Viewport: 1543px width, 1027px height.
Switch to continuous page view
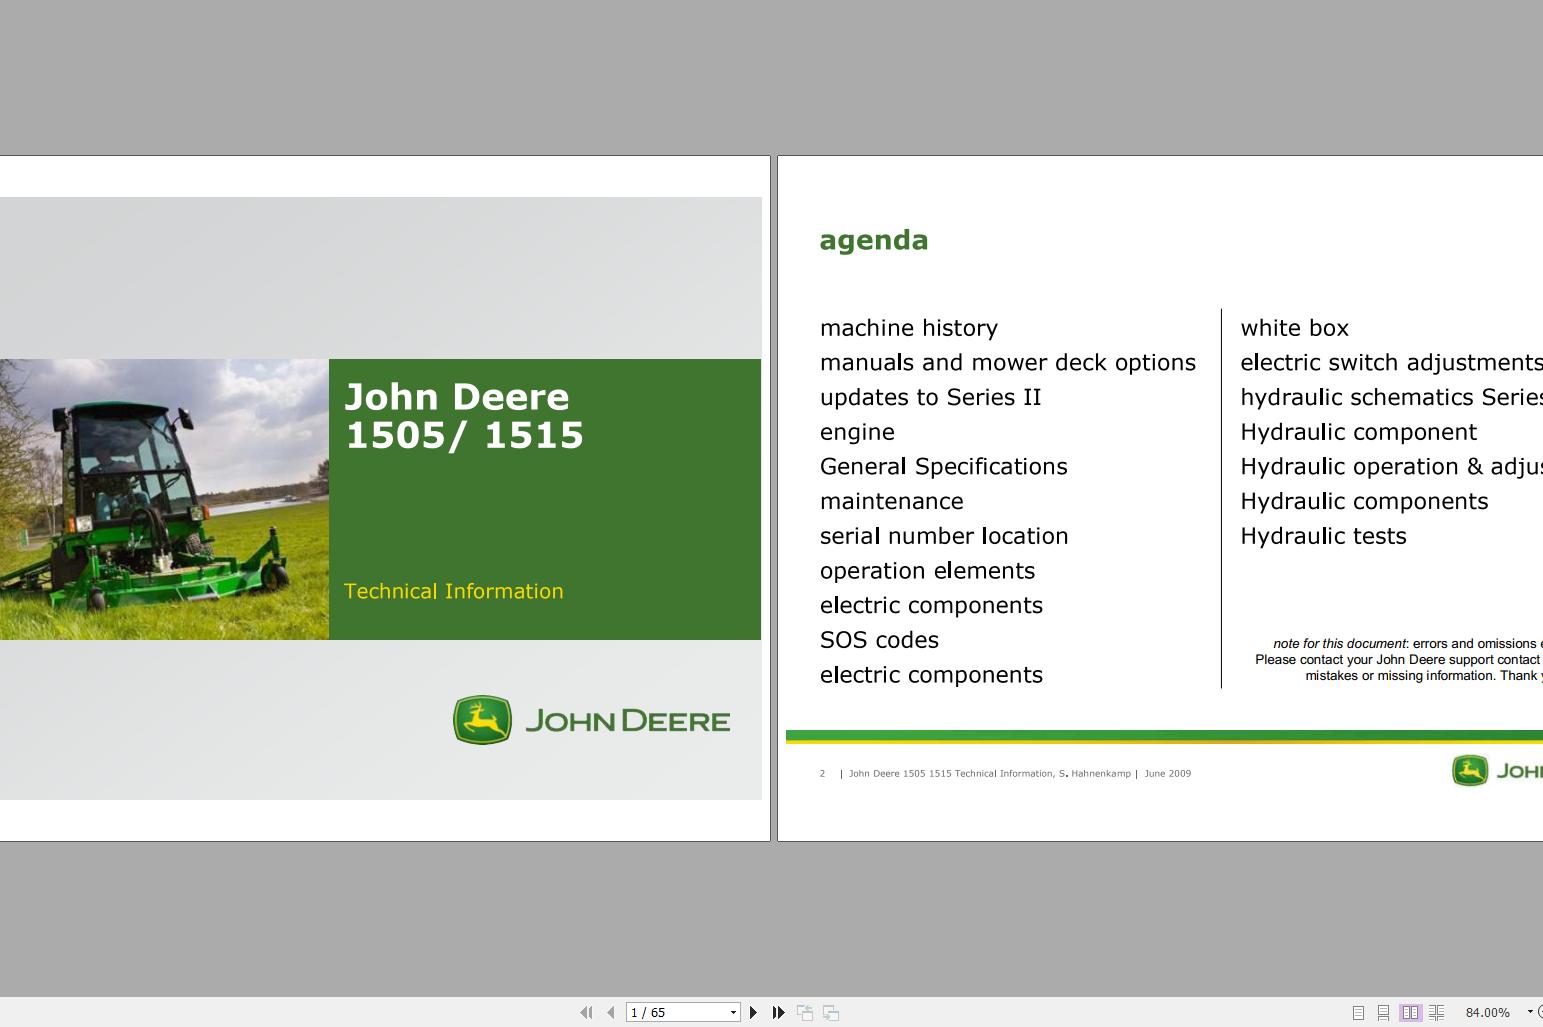point(1383,1012)
